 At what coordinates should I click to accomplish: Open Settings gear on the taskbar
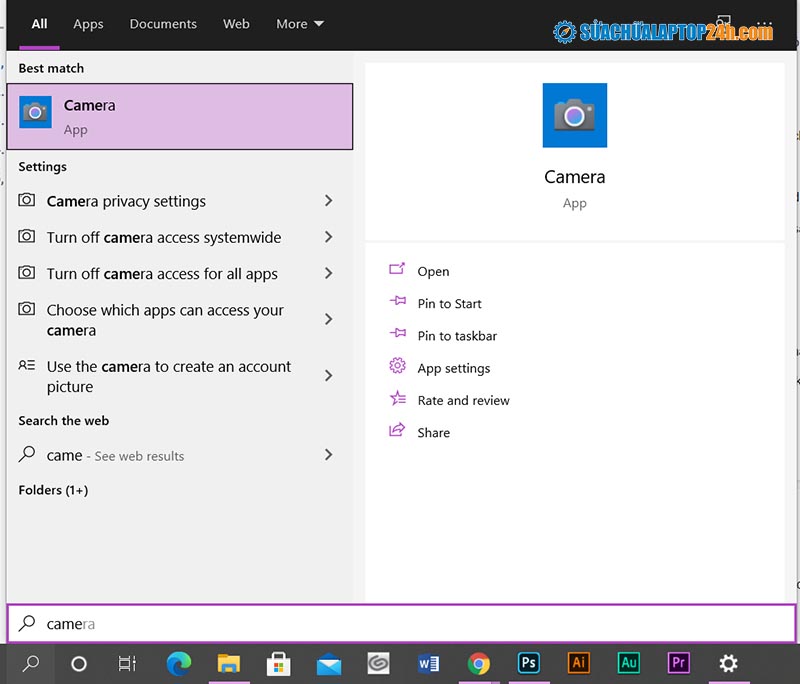[728, 664]
